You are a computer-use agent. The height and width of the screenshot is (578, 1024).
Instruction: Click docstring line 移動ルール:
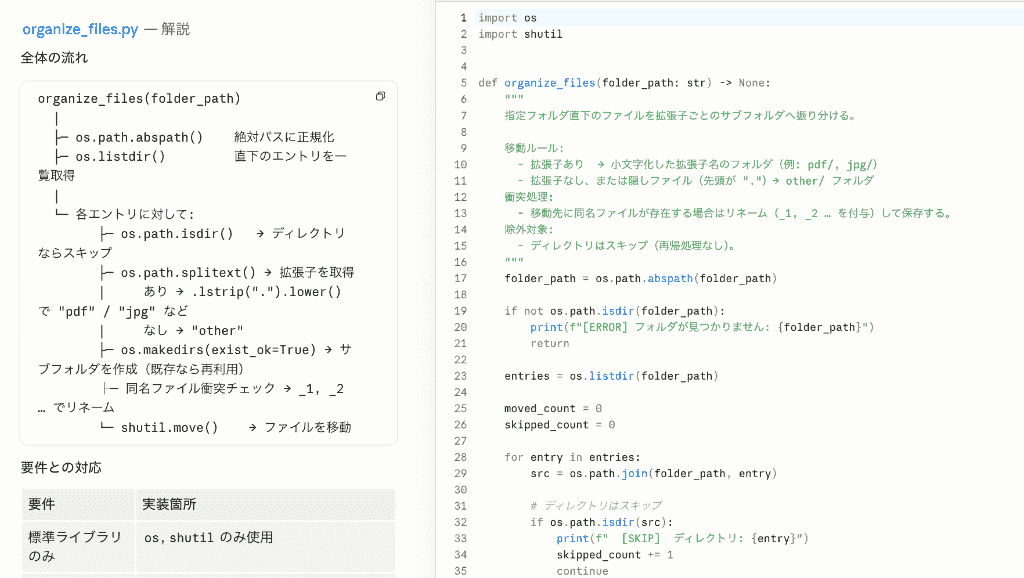click(x=534, y=148)
